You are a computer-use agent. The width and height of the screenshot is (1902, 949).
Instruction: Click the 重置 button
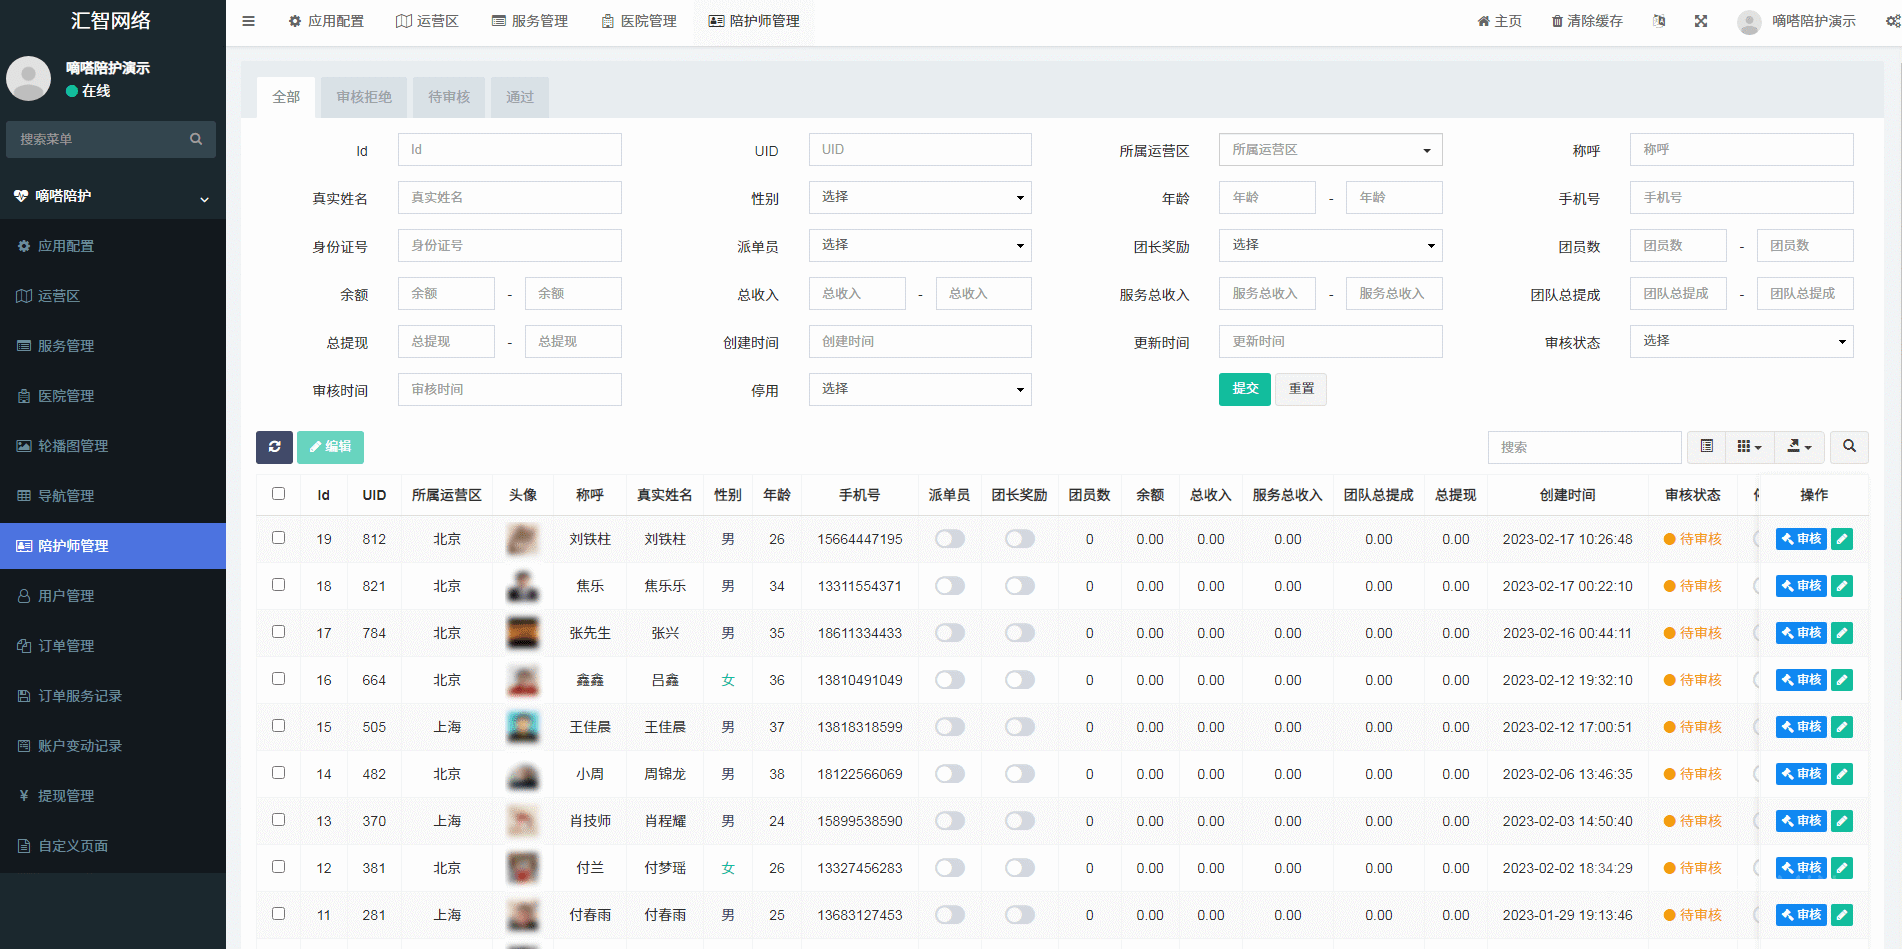(1301, 389)
